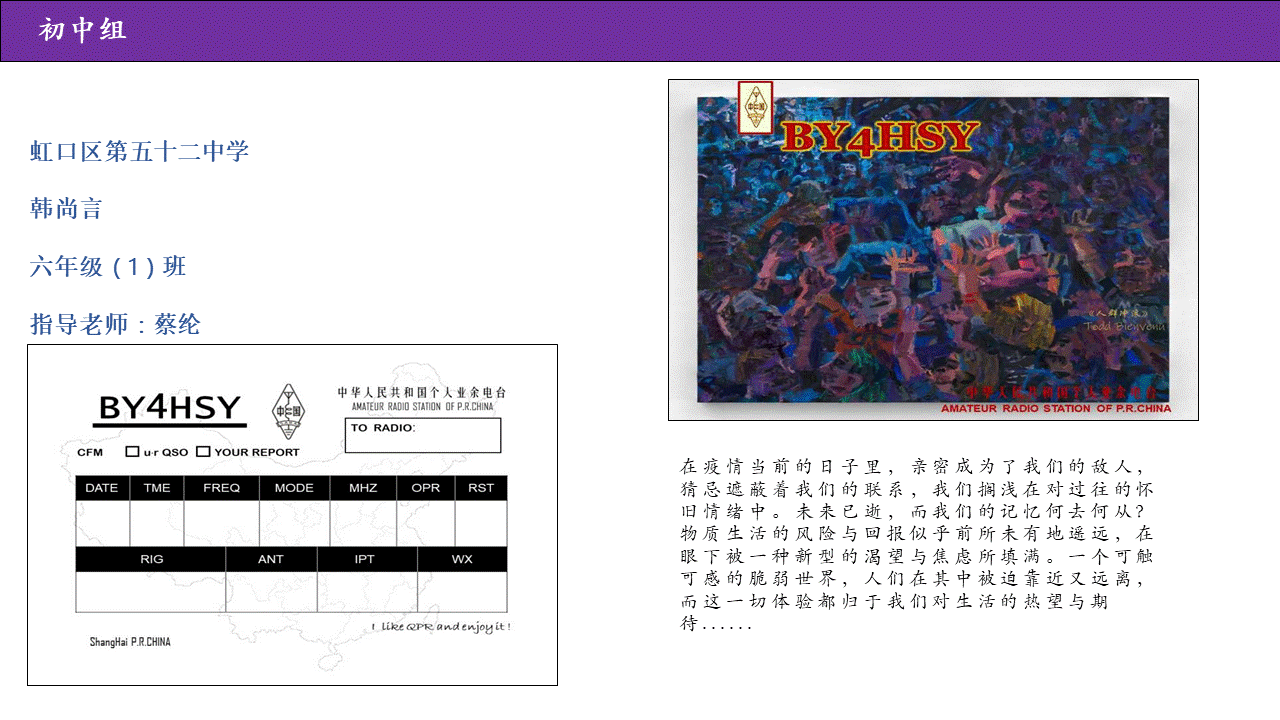Select the crowd painting QSL card image
Viewport: 1280px width, 720px height.
pyautogui.click(x=933, y=250)
